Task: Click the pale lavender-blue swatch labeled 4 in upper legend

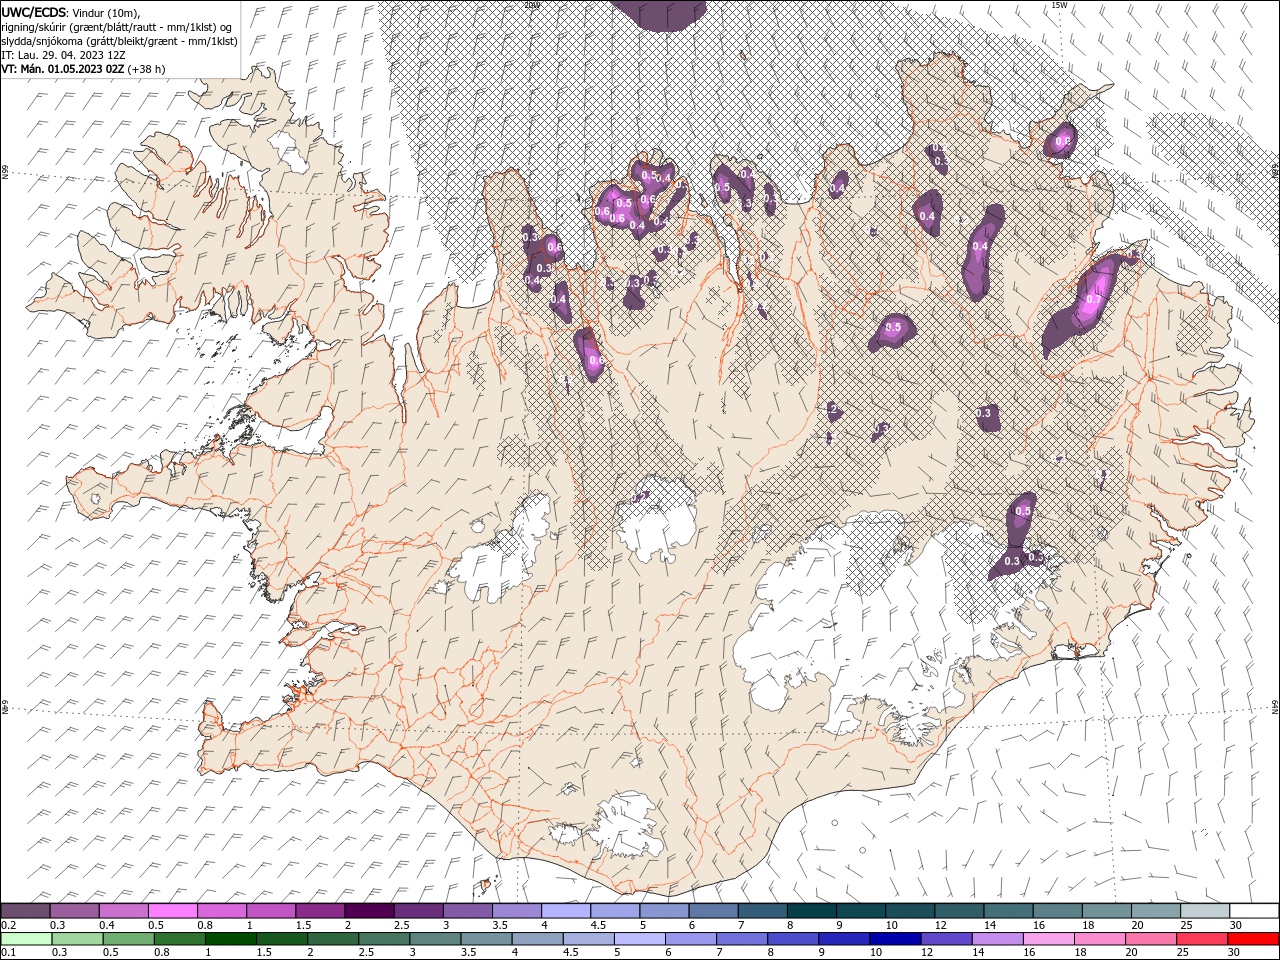Action: 566,911
